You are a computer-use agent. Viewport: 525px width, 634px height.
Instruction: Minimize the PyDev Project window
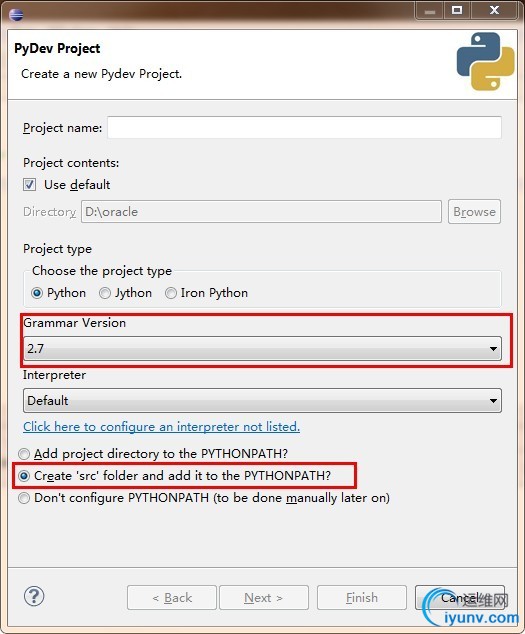[x=430, y=11]
